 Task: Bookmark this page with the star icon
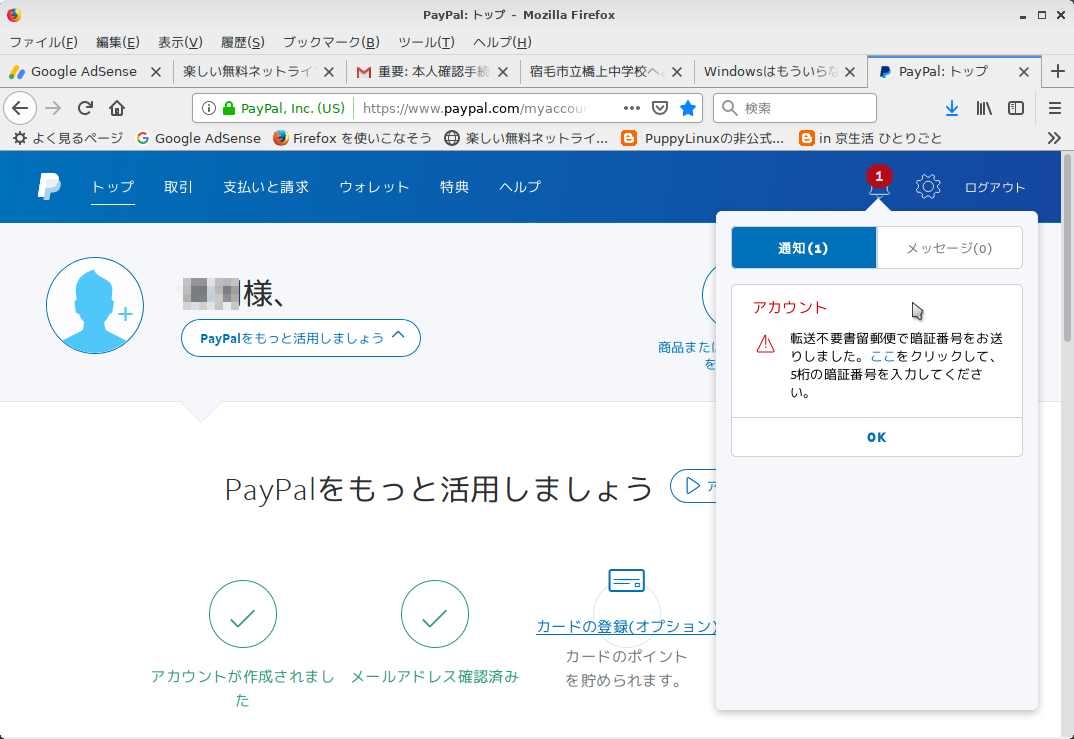tap(688, 108)
